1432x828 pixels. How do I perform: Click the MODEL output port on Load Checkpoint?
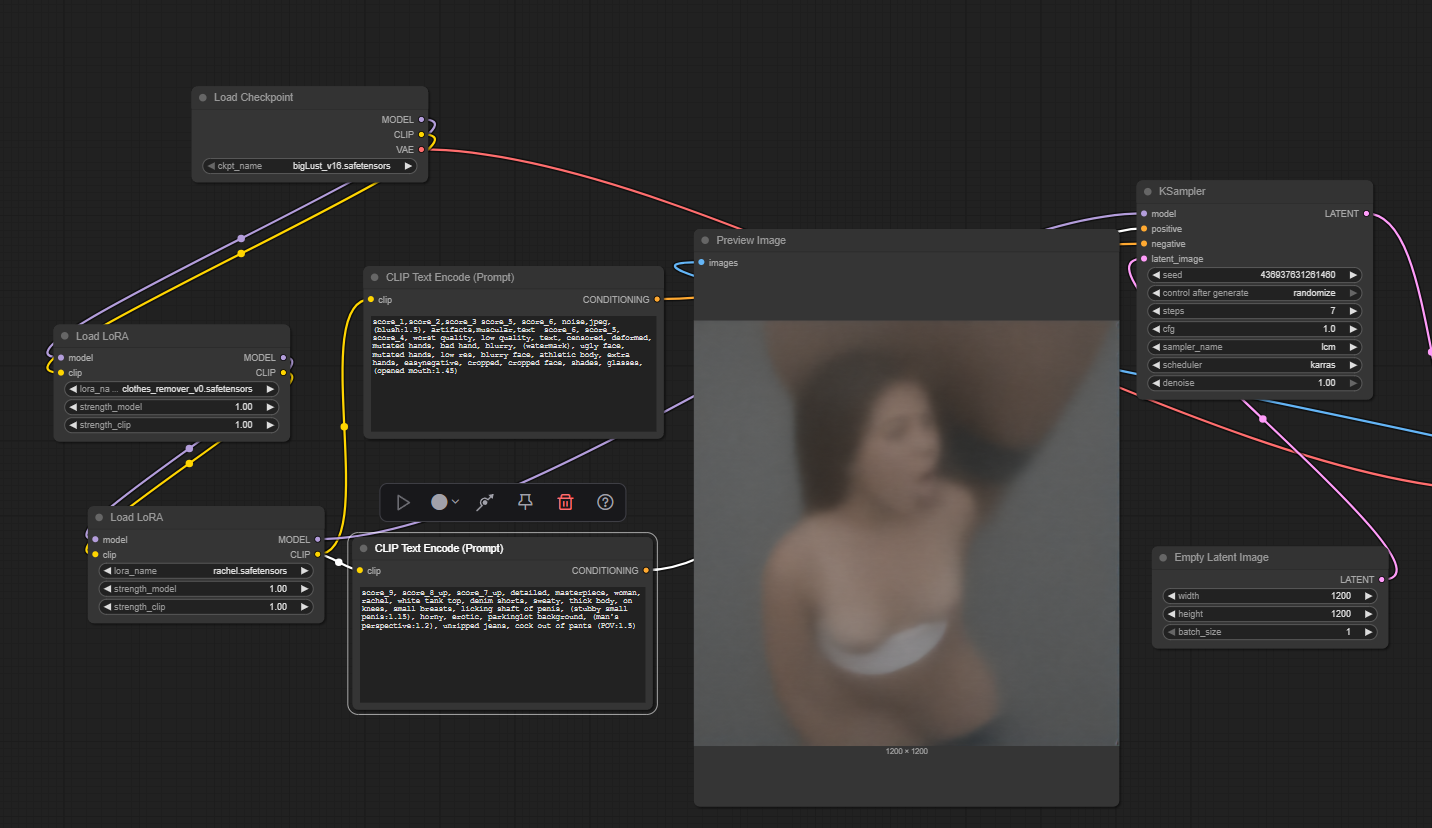tap(421, 120)
